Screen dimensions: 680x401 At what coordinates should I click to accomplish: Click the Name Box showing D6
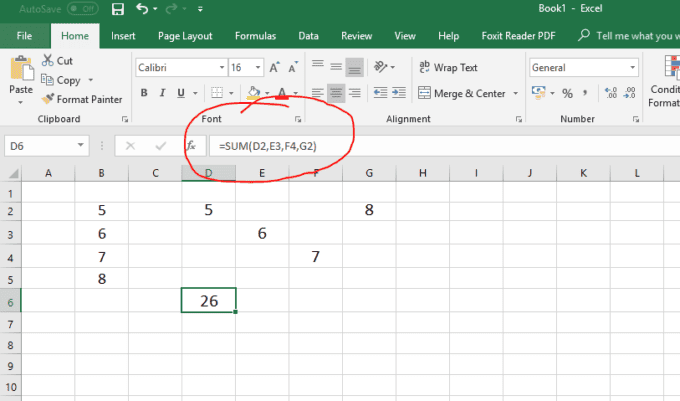click(47, 146)
